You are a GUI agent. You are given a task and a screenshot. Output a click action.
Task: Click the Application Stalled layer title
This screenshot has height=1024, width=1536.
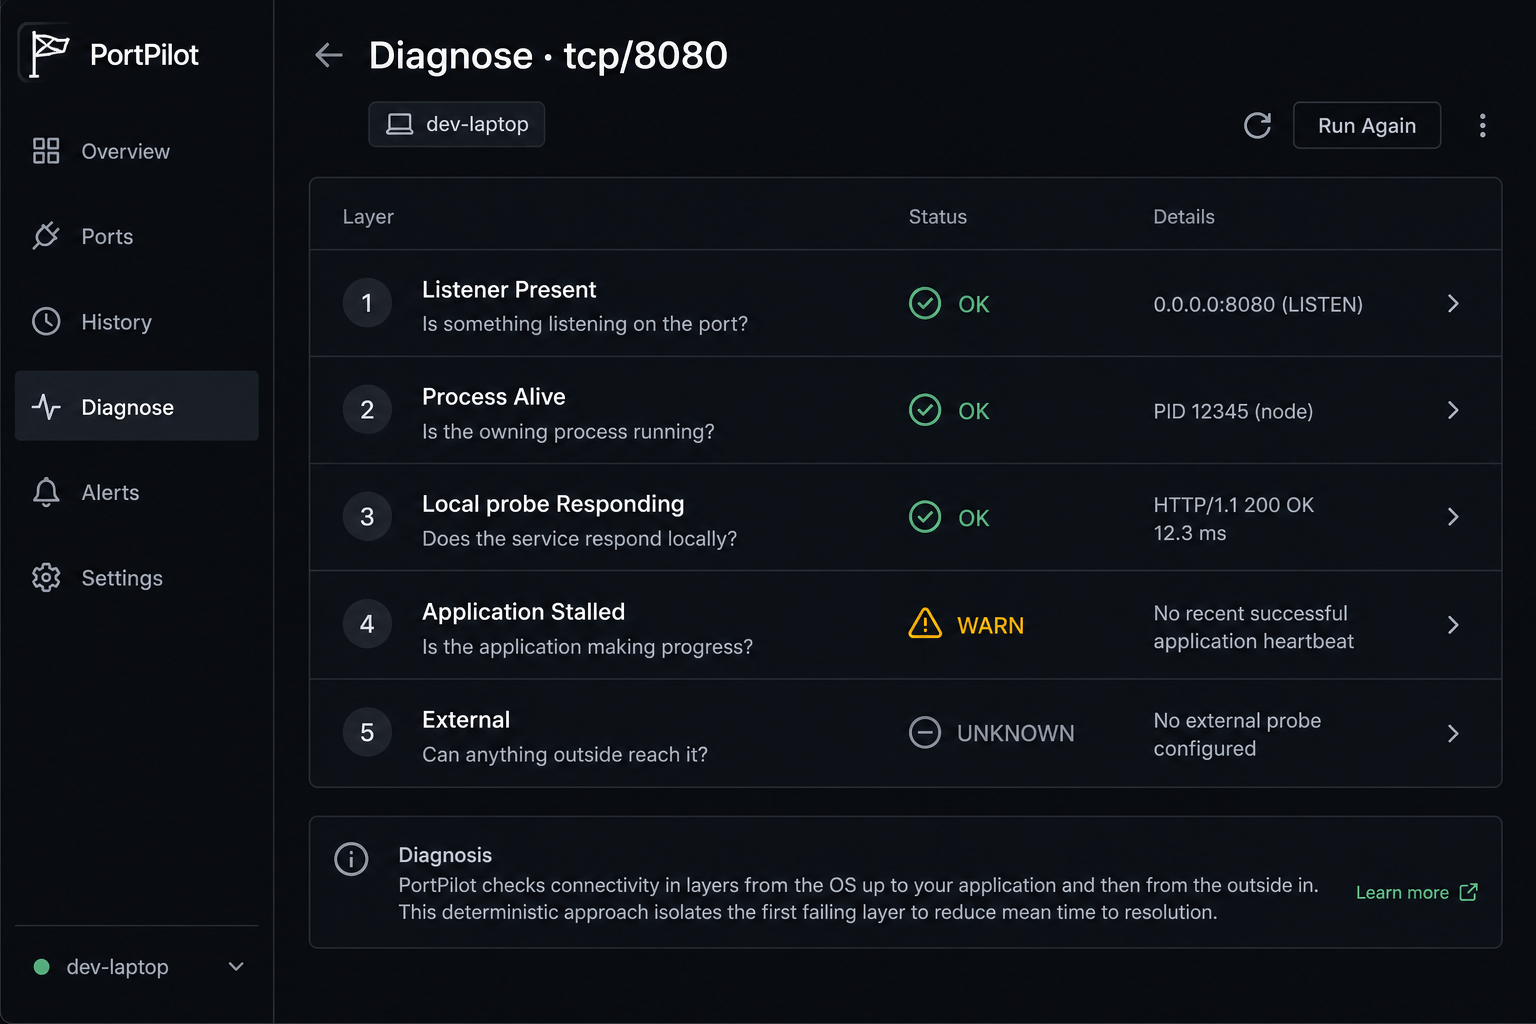(523, 611)
